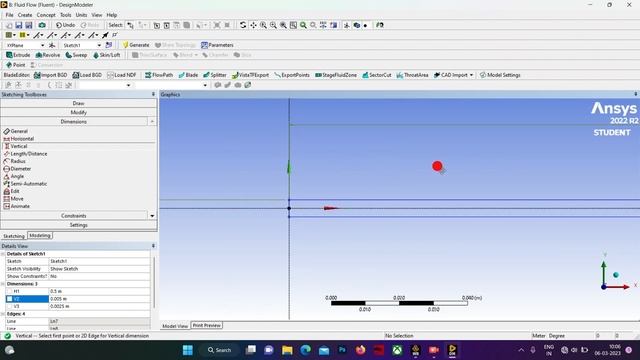Screen dimensions: 640x360
Task: Select the Radius dimension tool
Action: coord(15,161)
